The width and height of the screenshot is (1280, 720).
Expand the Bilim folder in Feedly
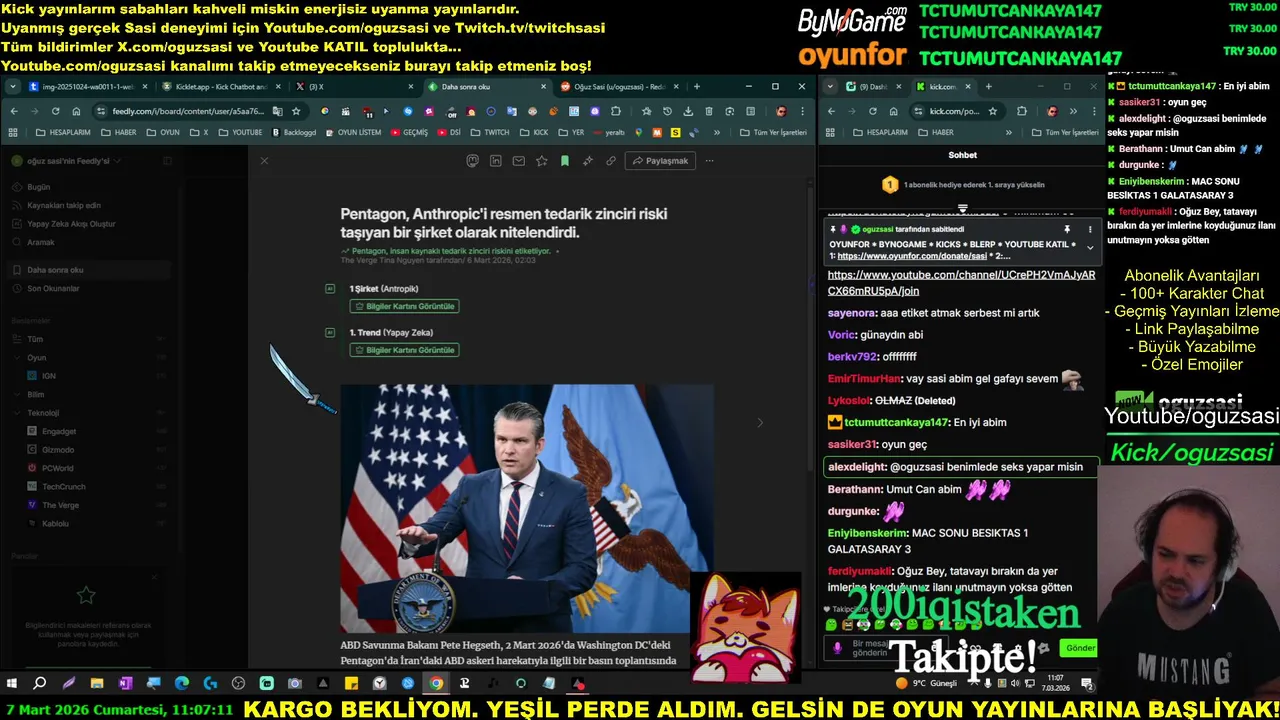tap(18, 394)
